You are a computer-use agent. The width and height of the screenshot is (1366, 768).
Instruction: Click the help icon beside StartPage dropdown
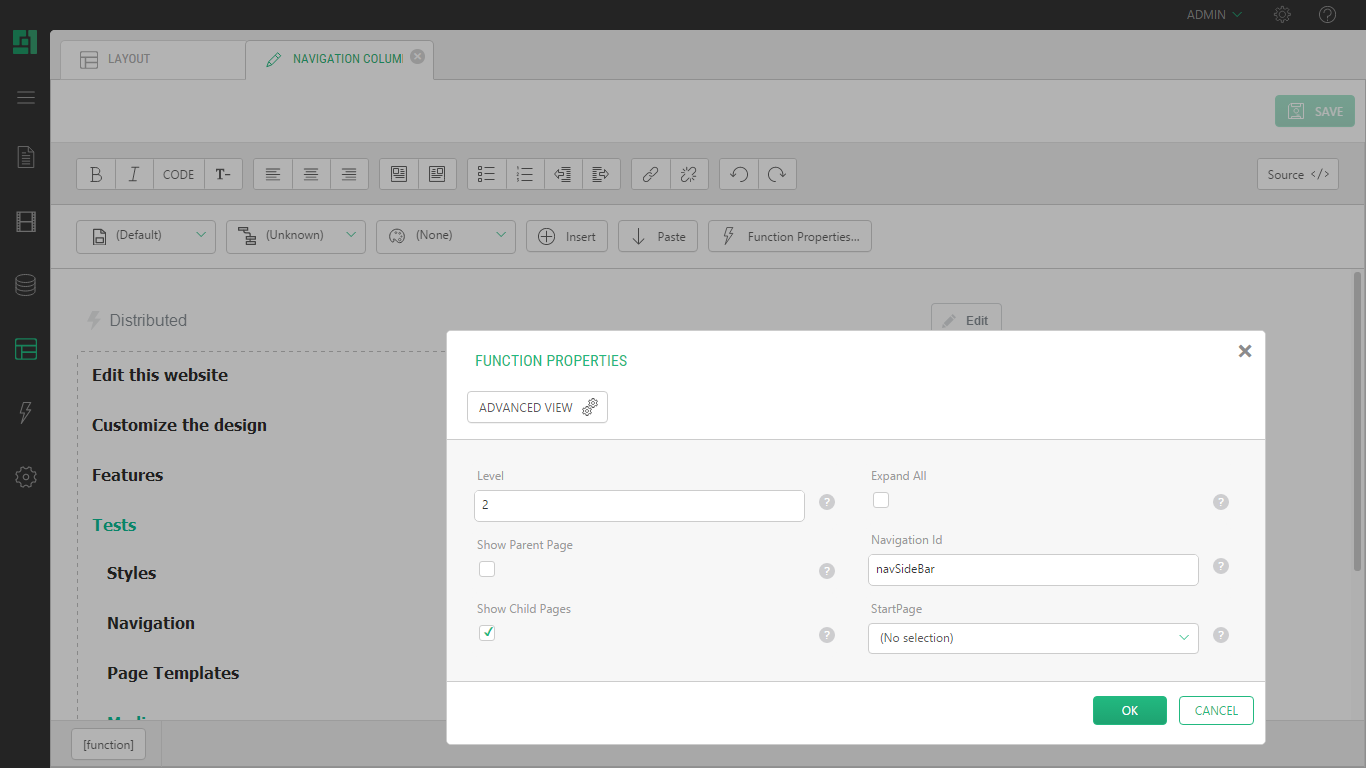tap(1221, 635)
